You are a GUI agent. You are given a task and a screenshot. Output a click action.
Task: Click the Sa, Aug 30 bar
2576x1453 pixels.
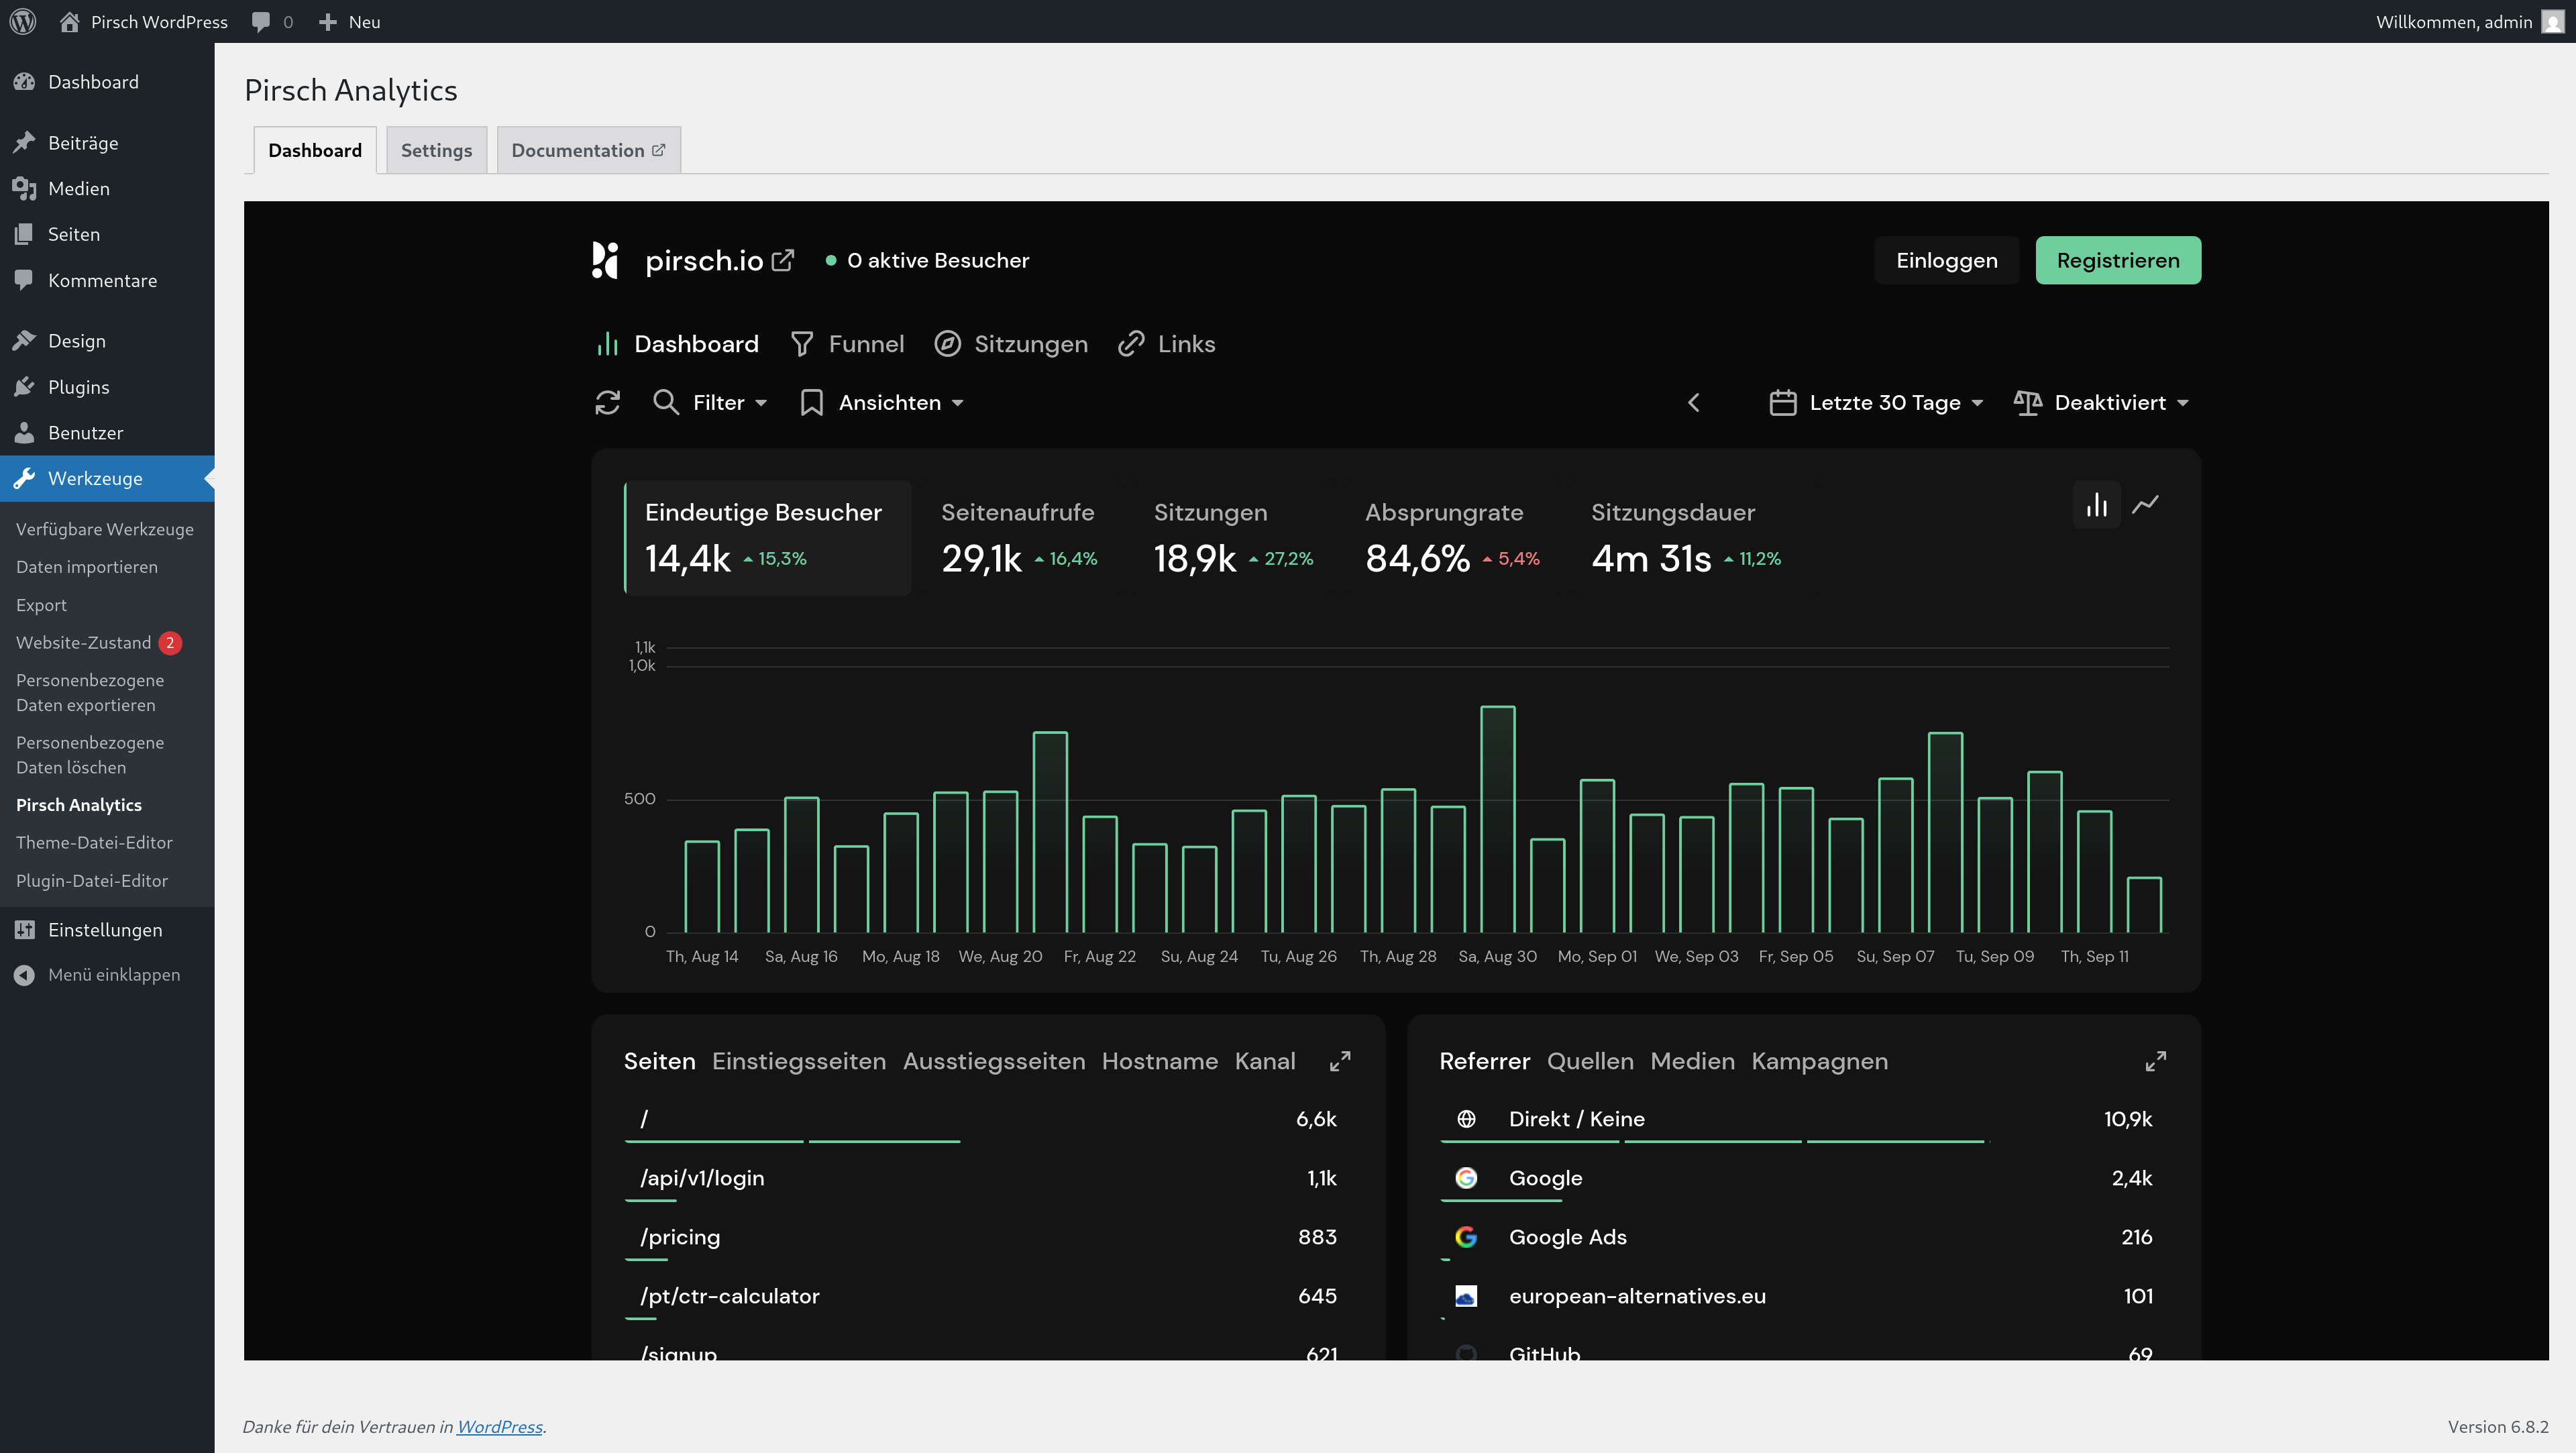[x=1497, y=820]
